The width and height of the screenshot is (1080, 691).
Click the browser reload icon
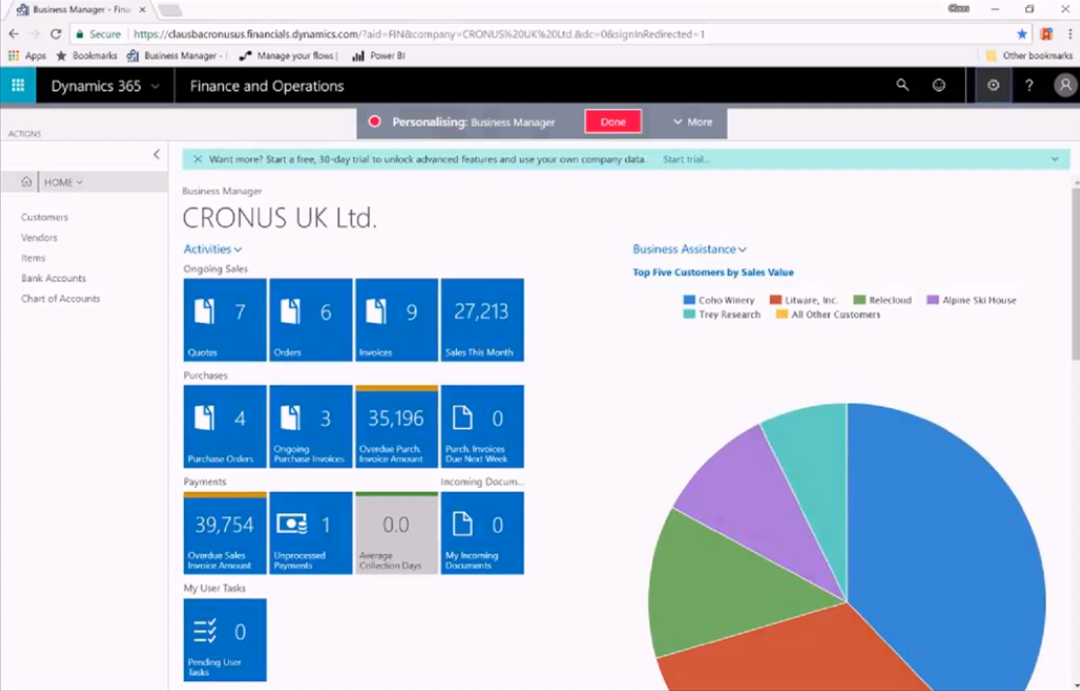click(56, 34)
